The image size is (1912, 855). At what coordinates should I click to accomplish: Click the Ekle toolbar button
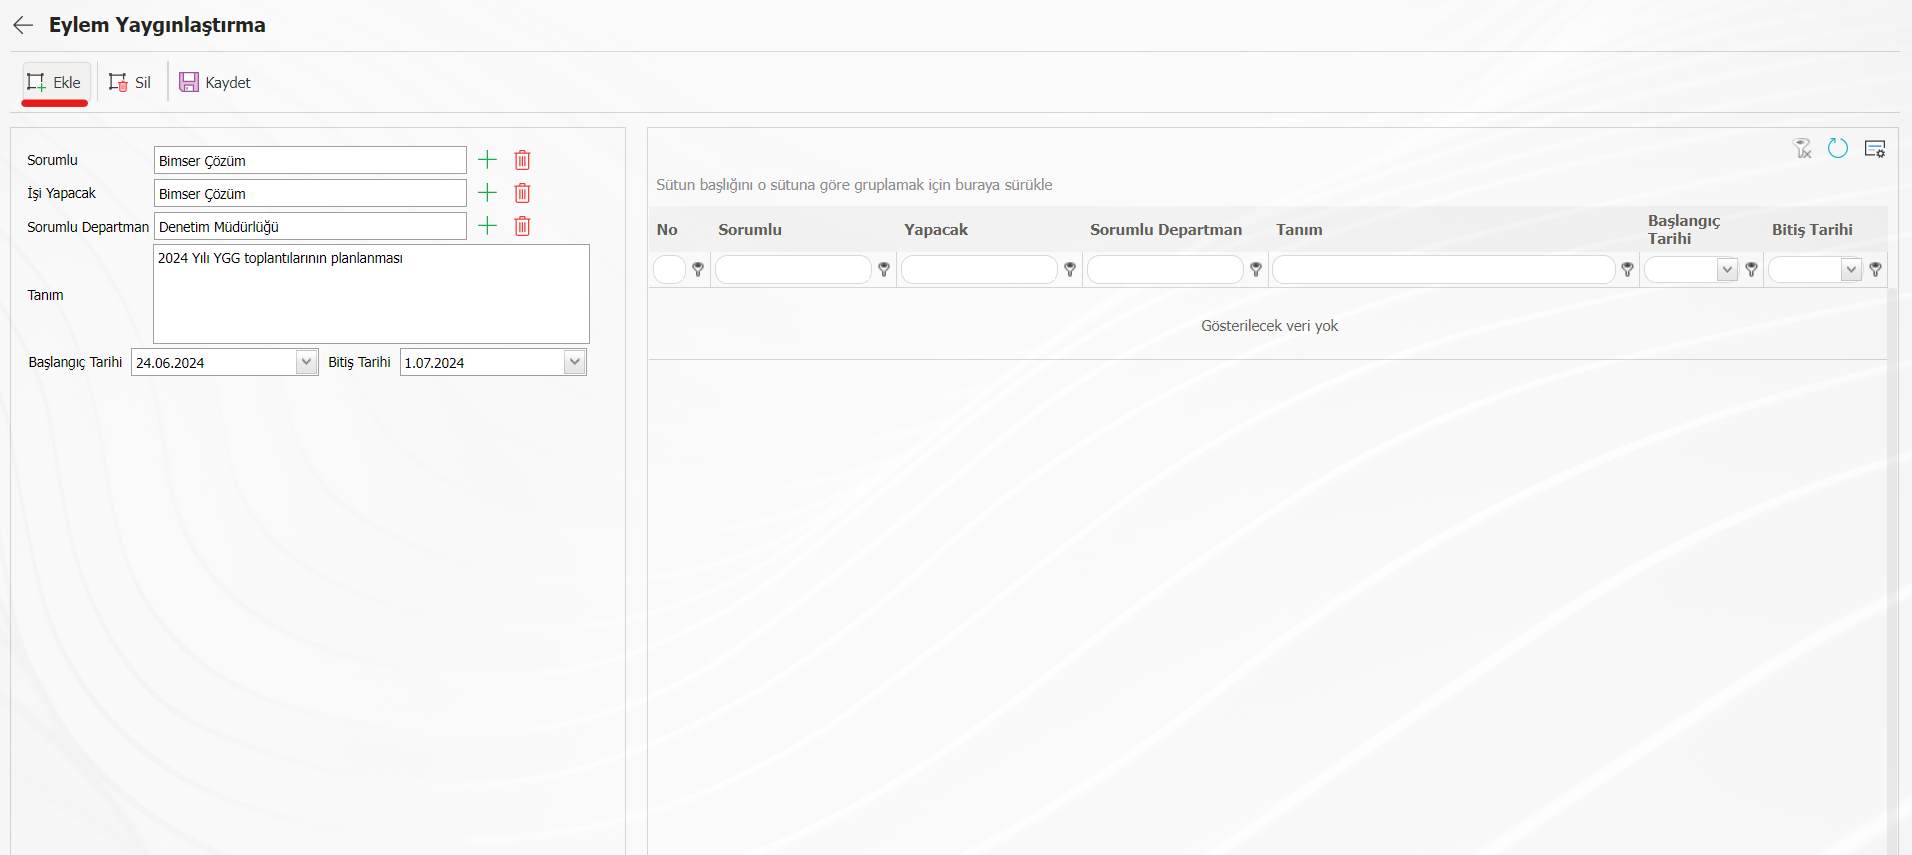point(56,82)
